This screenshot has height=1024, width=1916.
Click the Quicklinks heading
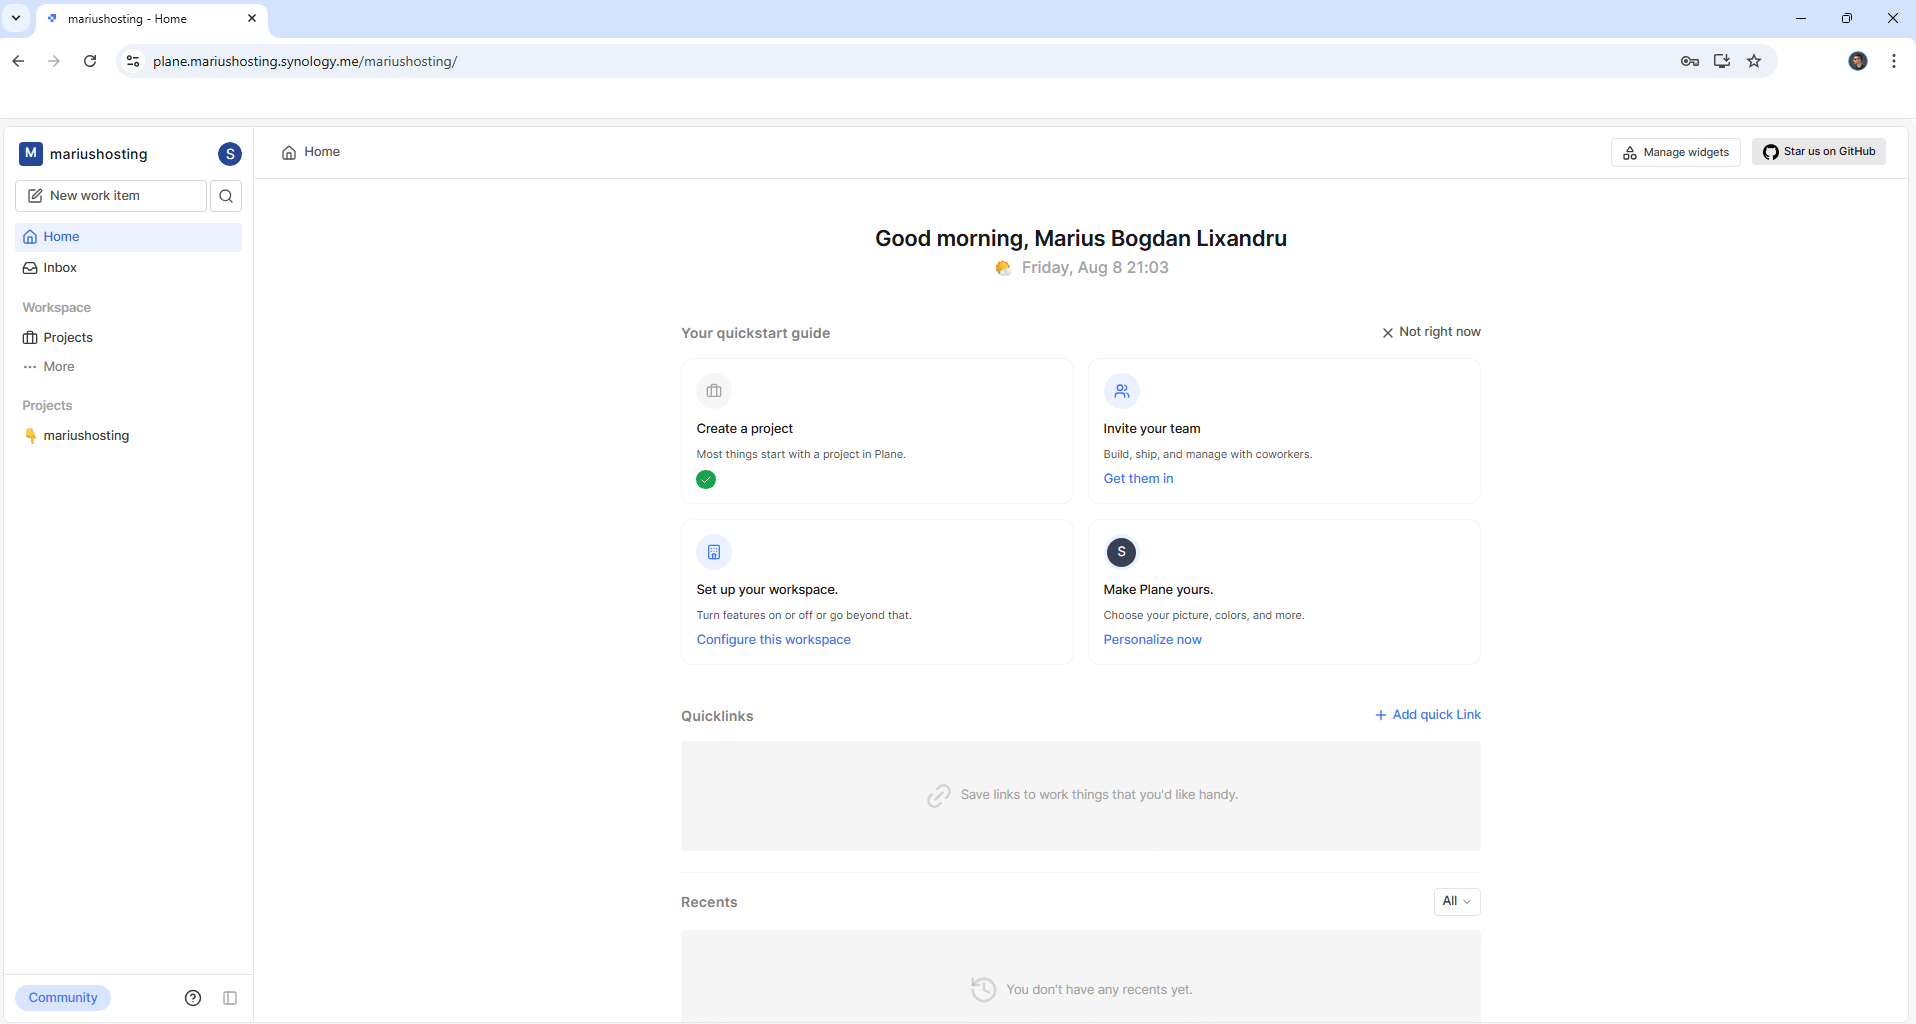(717, 716)
